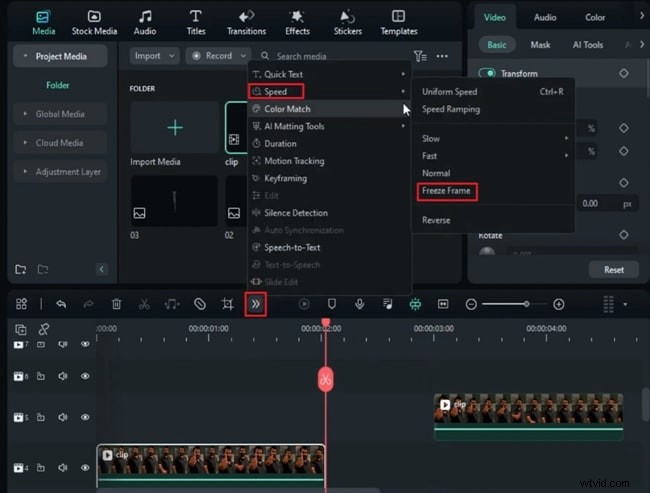Select Speed Ramping option

(x=451, y=109)
